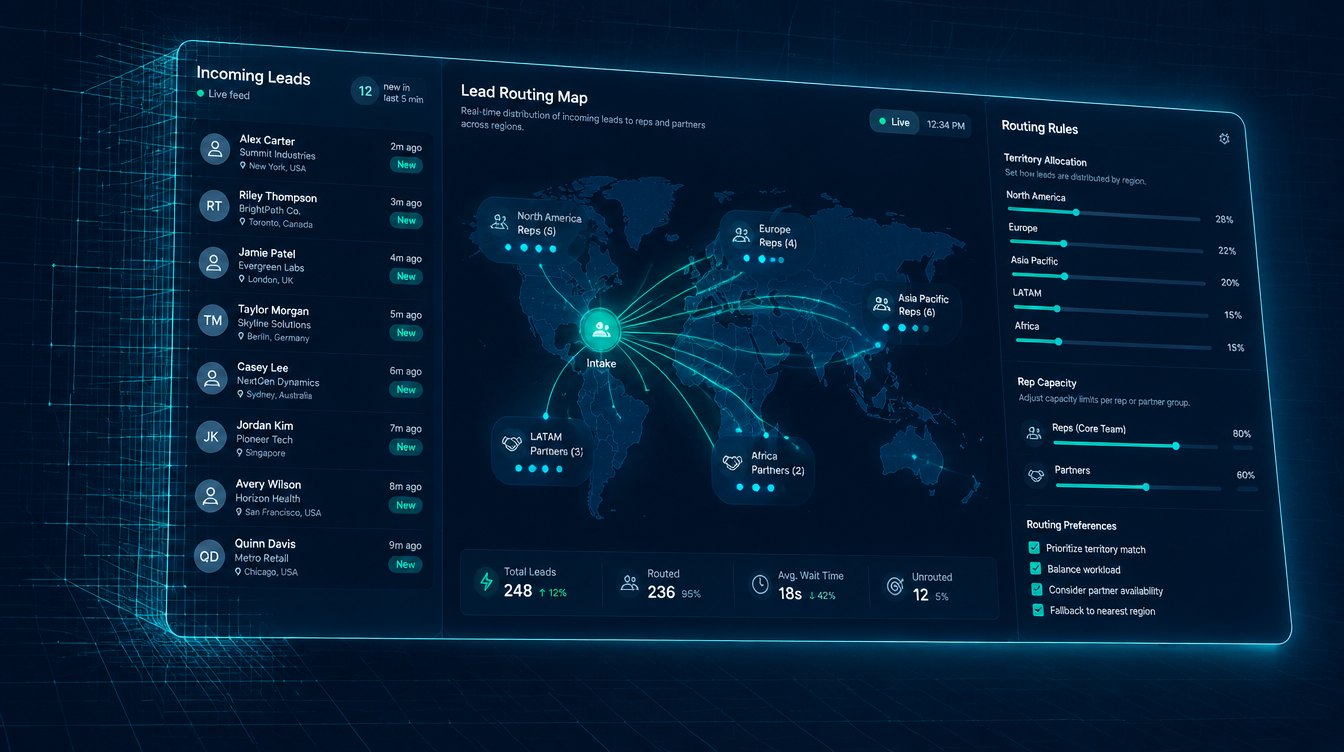The width and height of the screenshot is (1344, 752).
Task: Click the Reps (Core Team) capacity icon
Action: point(1034,433)
